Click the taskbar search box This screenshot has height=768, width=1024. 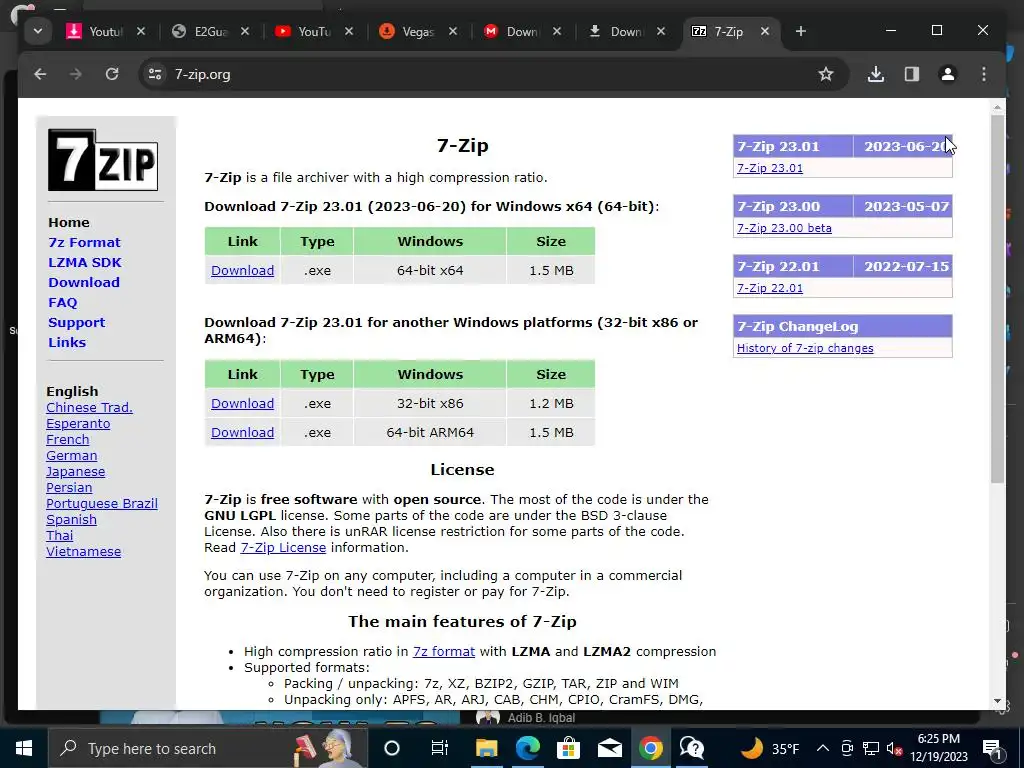click(208, 748)
